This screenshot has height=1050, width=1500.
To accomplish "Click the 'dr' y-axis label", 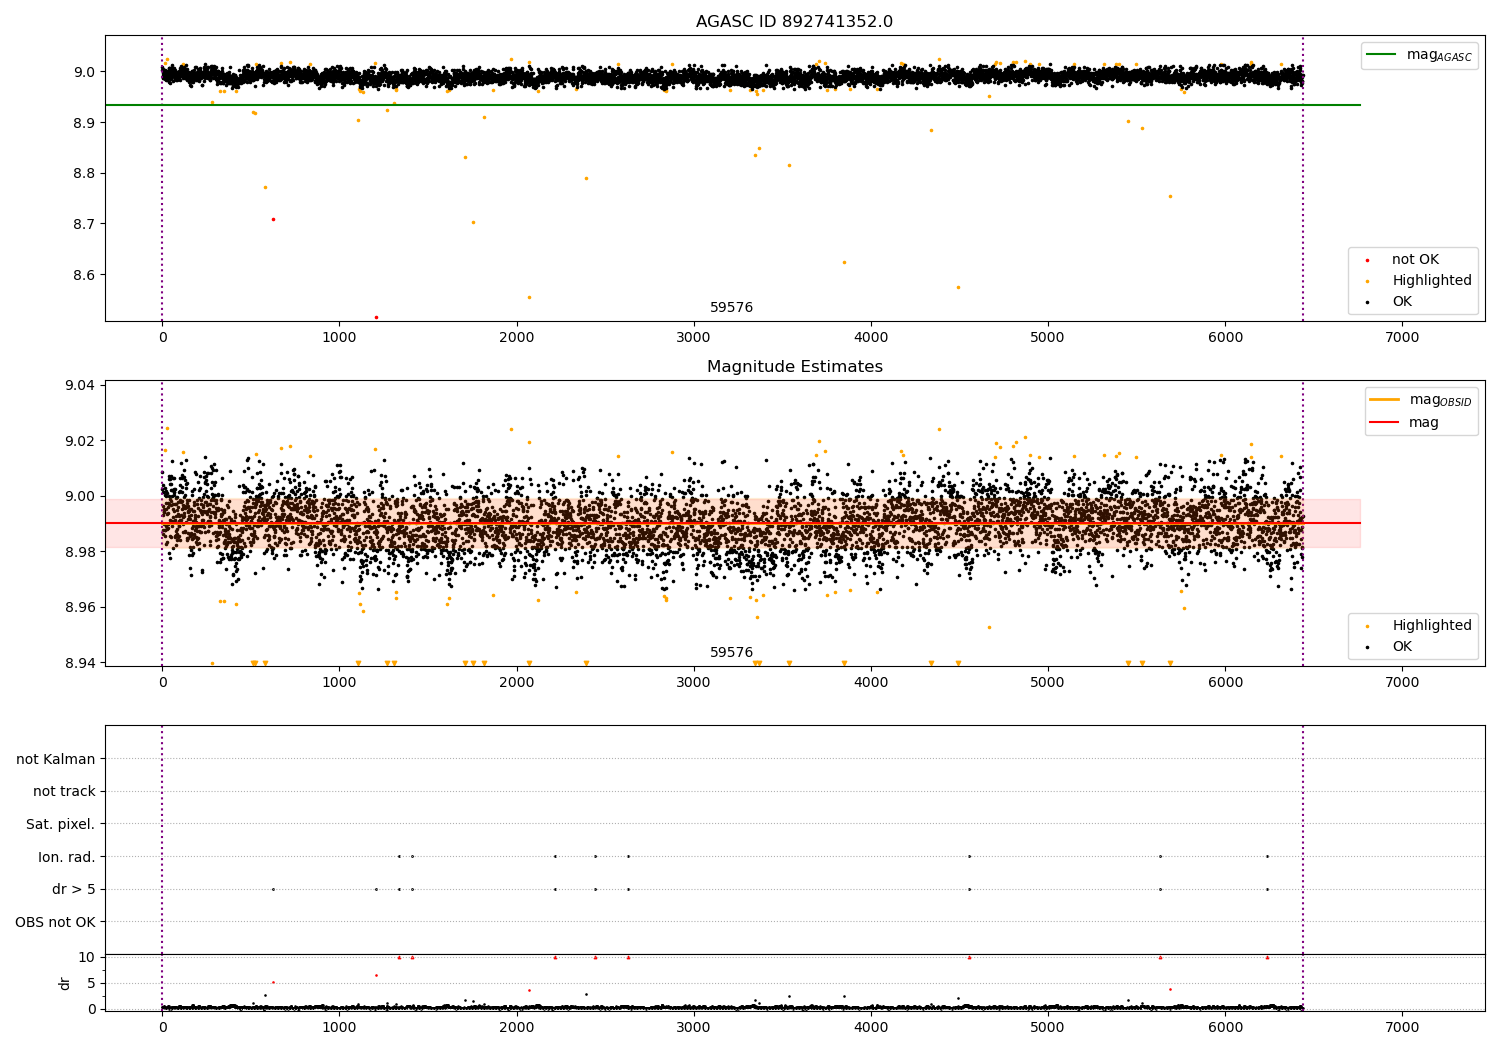I will pos(65,983).
